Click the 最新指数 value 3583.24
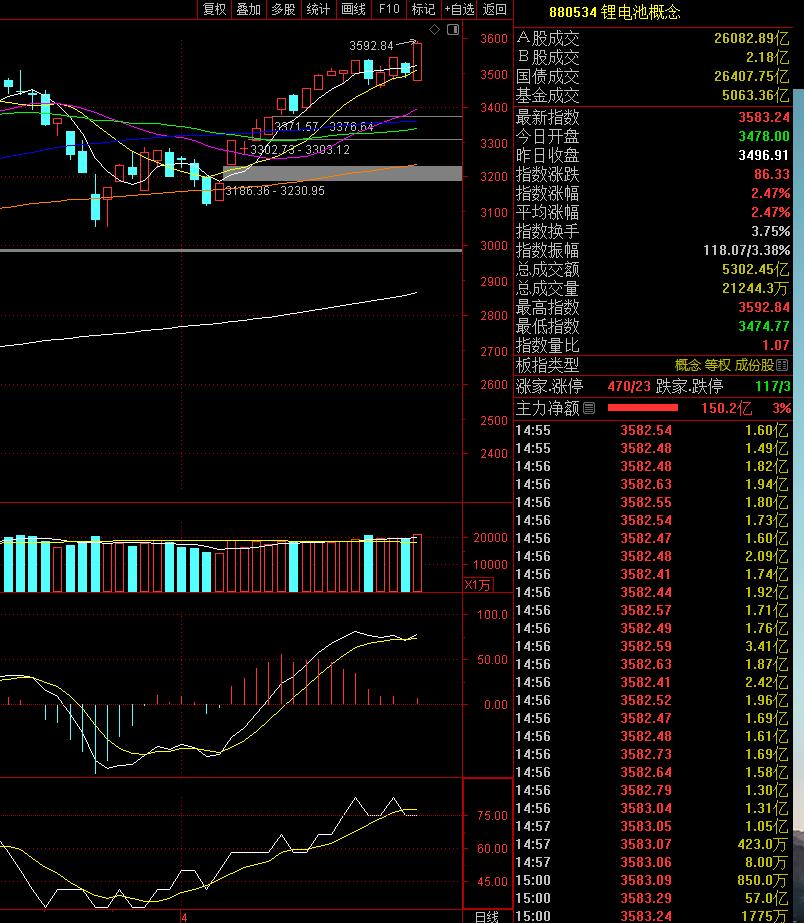This screenshot has width=804, height=923. pos(764,117)
